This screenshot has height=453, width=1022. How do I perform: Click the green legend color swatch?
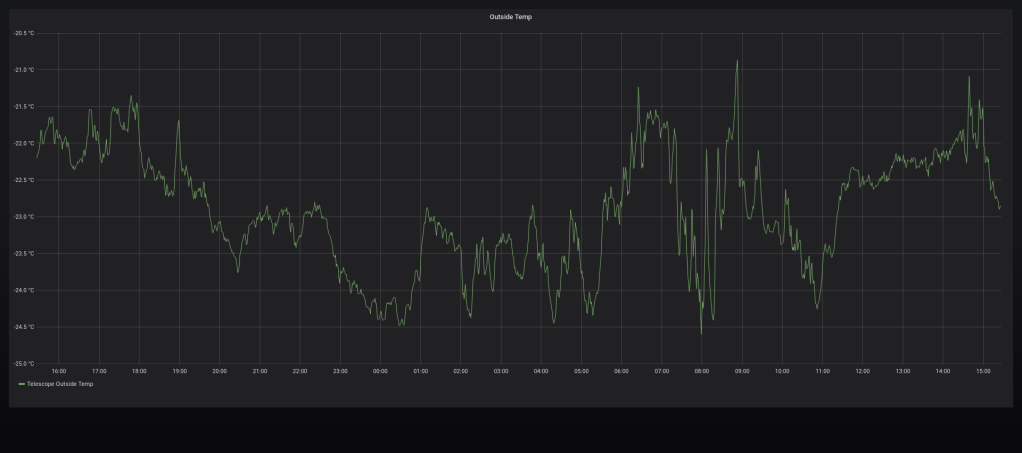(23, 383)
